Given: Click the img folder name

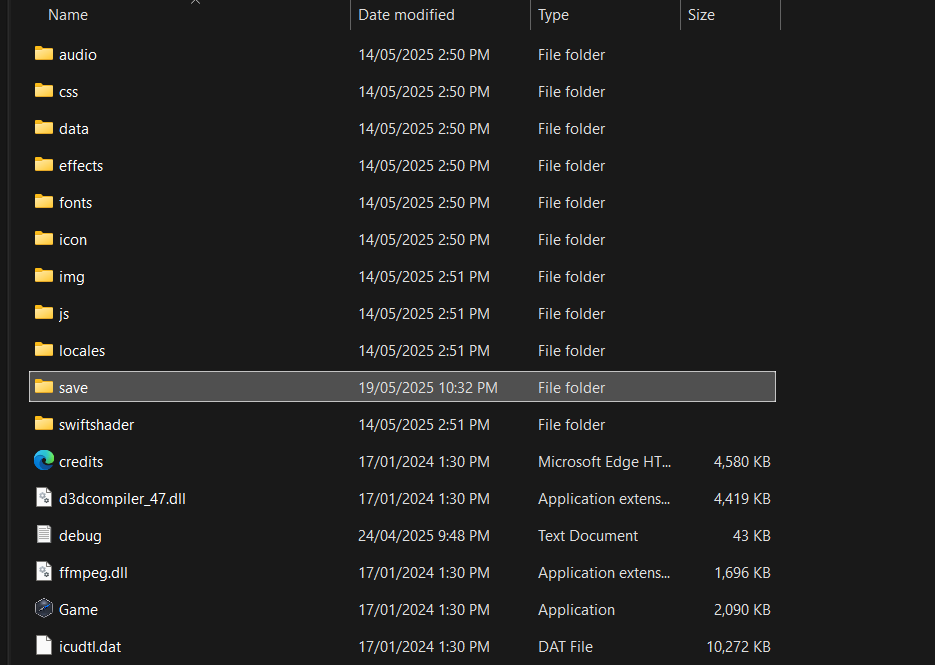Looking at the screenshot, I should coord(72,277).
